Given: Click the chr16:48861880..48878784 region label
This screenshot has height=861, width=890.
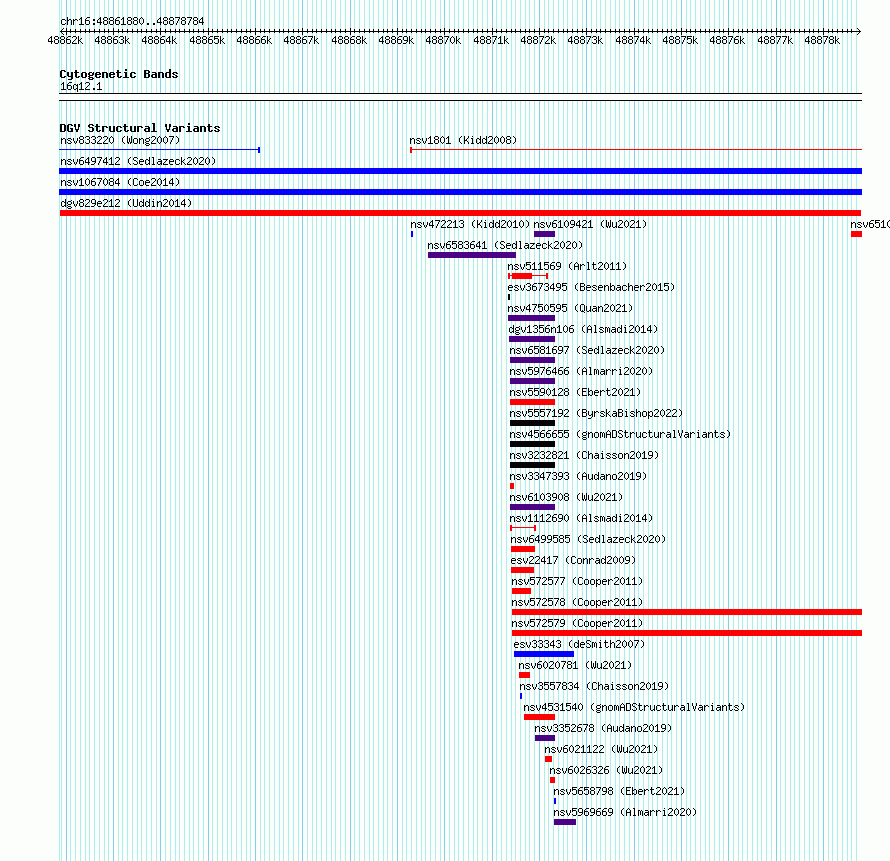Looking at the screenshot, I should 132,21.
